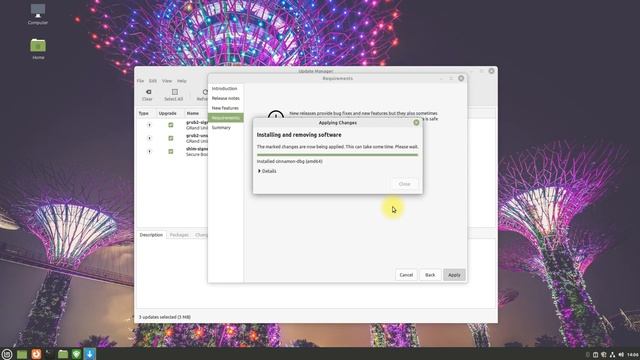Open the Terminal launcher in the taskbar
Viewport: 640px width, 360px height.
point(49,354)
